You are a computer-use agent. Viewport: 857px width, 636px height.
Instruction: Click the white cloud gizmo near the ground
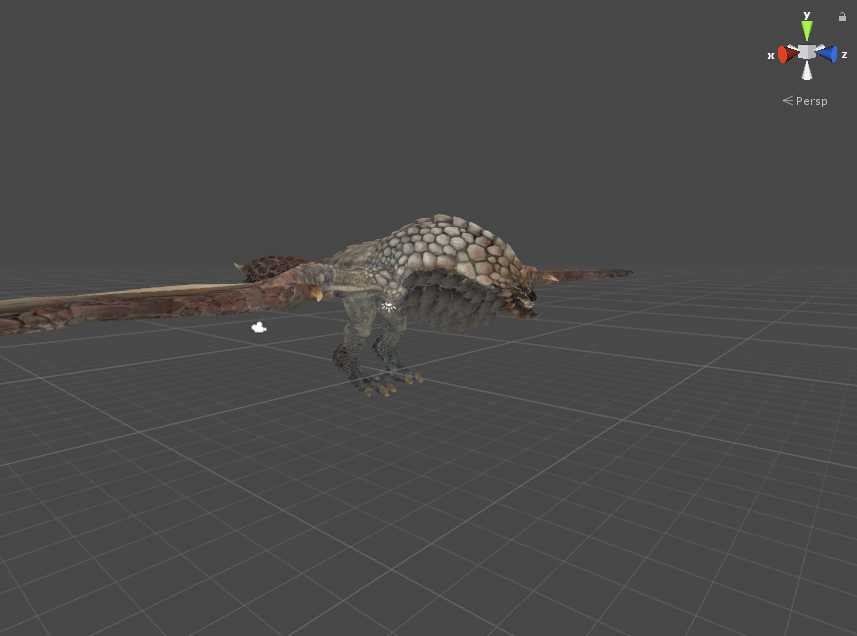click(259, 326)
